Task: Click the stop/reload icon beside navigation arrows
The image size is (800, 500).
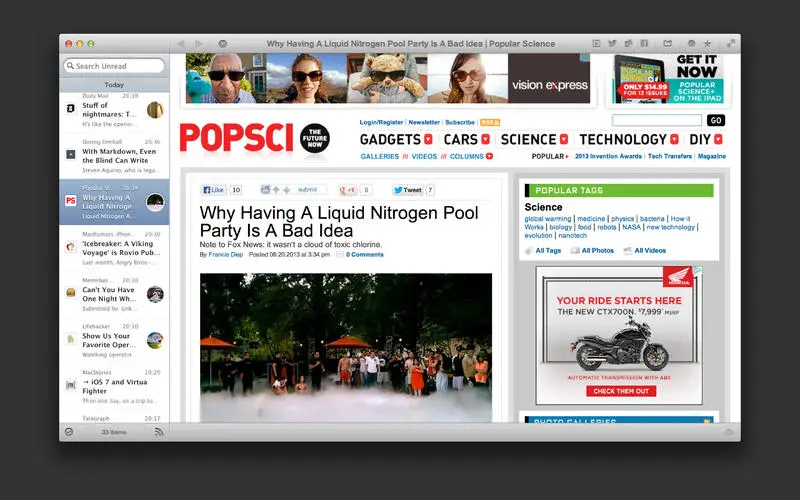Action: click(x=222, y=44)
